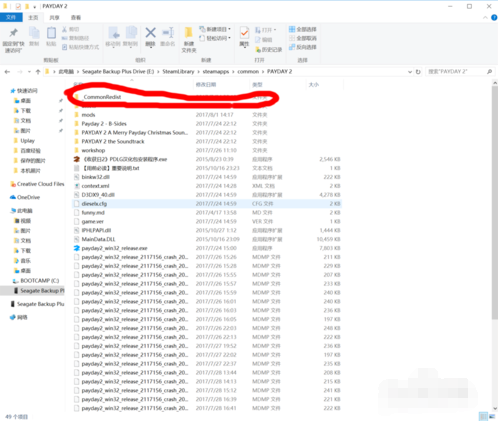Image resolution: width=498 pixels, height=421 pixels.
Task: Open the Move to (移动到) dropdown
Action: pos(113,37)
